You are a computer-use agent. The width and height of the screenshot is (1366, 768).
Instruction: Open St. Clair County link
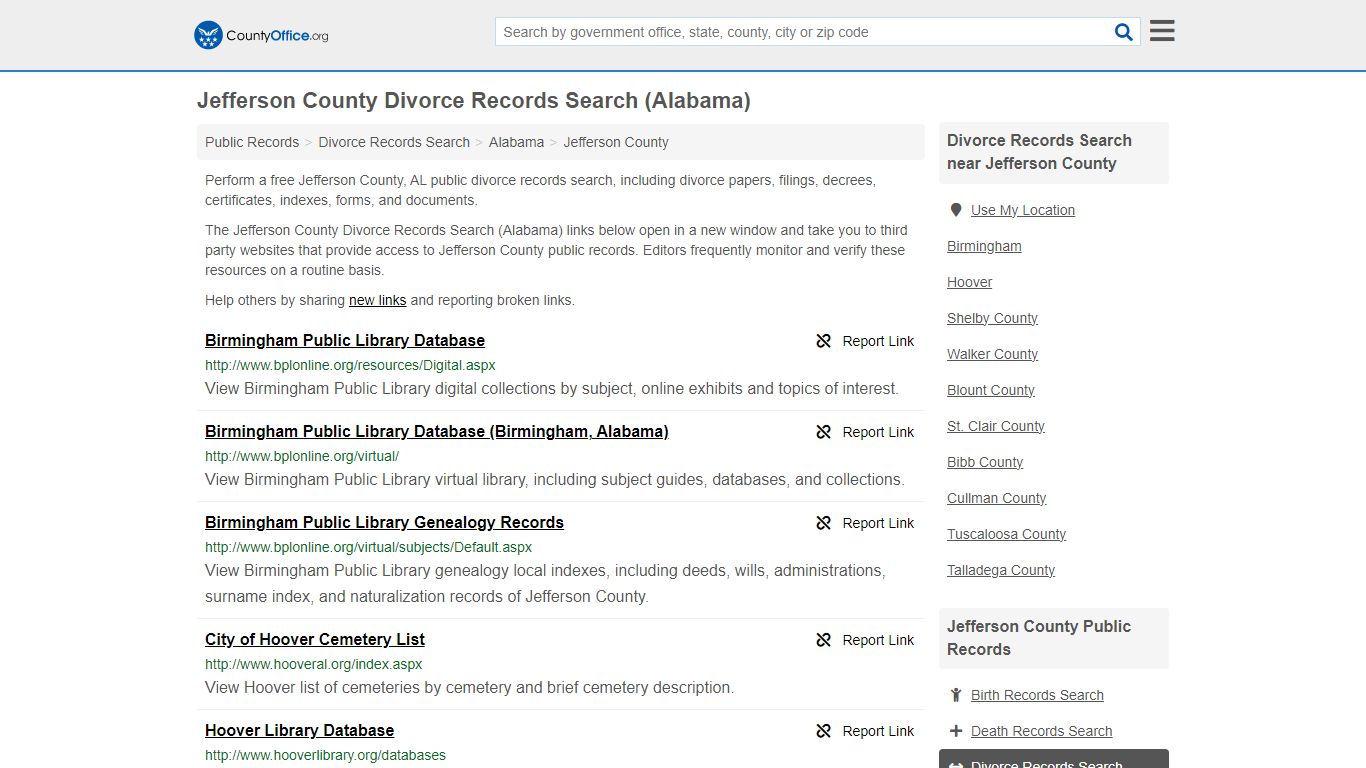pyautogui.click(x=996, y=426)
